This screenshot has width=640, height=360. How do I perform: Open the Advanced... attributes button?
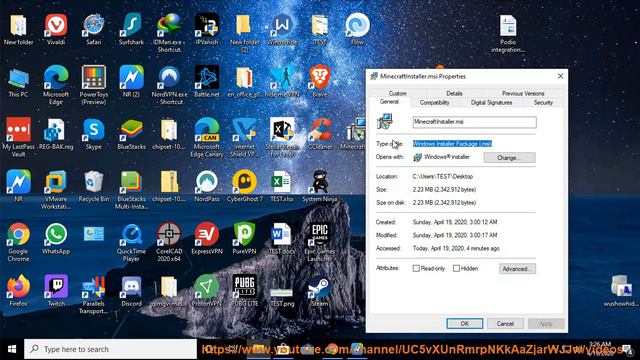517,269
